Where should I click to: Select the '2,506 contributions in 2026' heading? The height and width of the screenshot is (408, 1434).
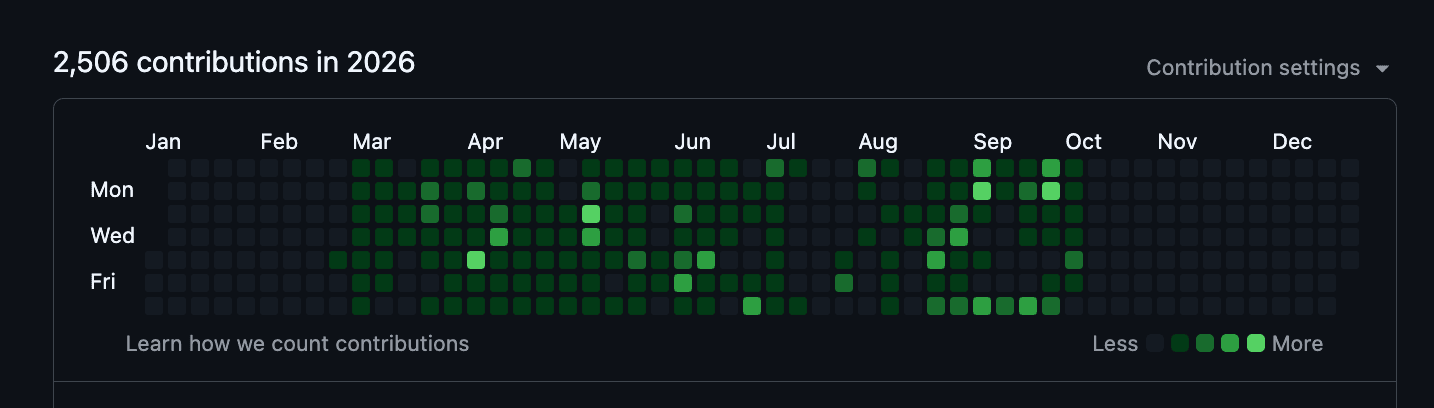point(234,63)
